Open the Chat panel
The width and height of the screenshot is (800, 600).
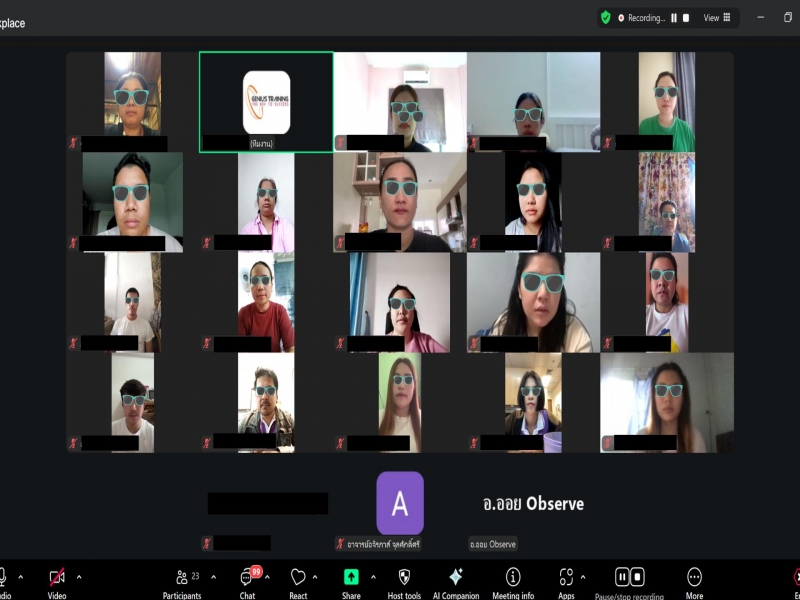pyautogui.click(x=246, y=578)
